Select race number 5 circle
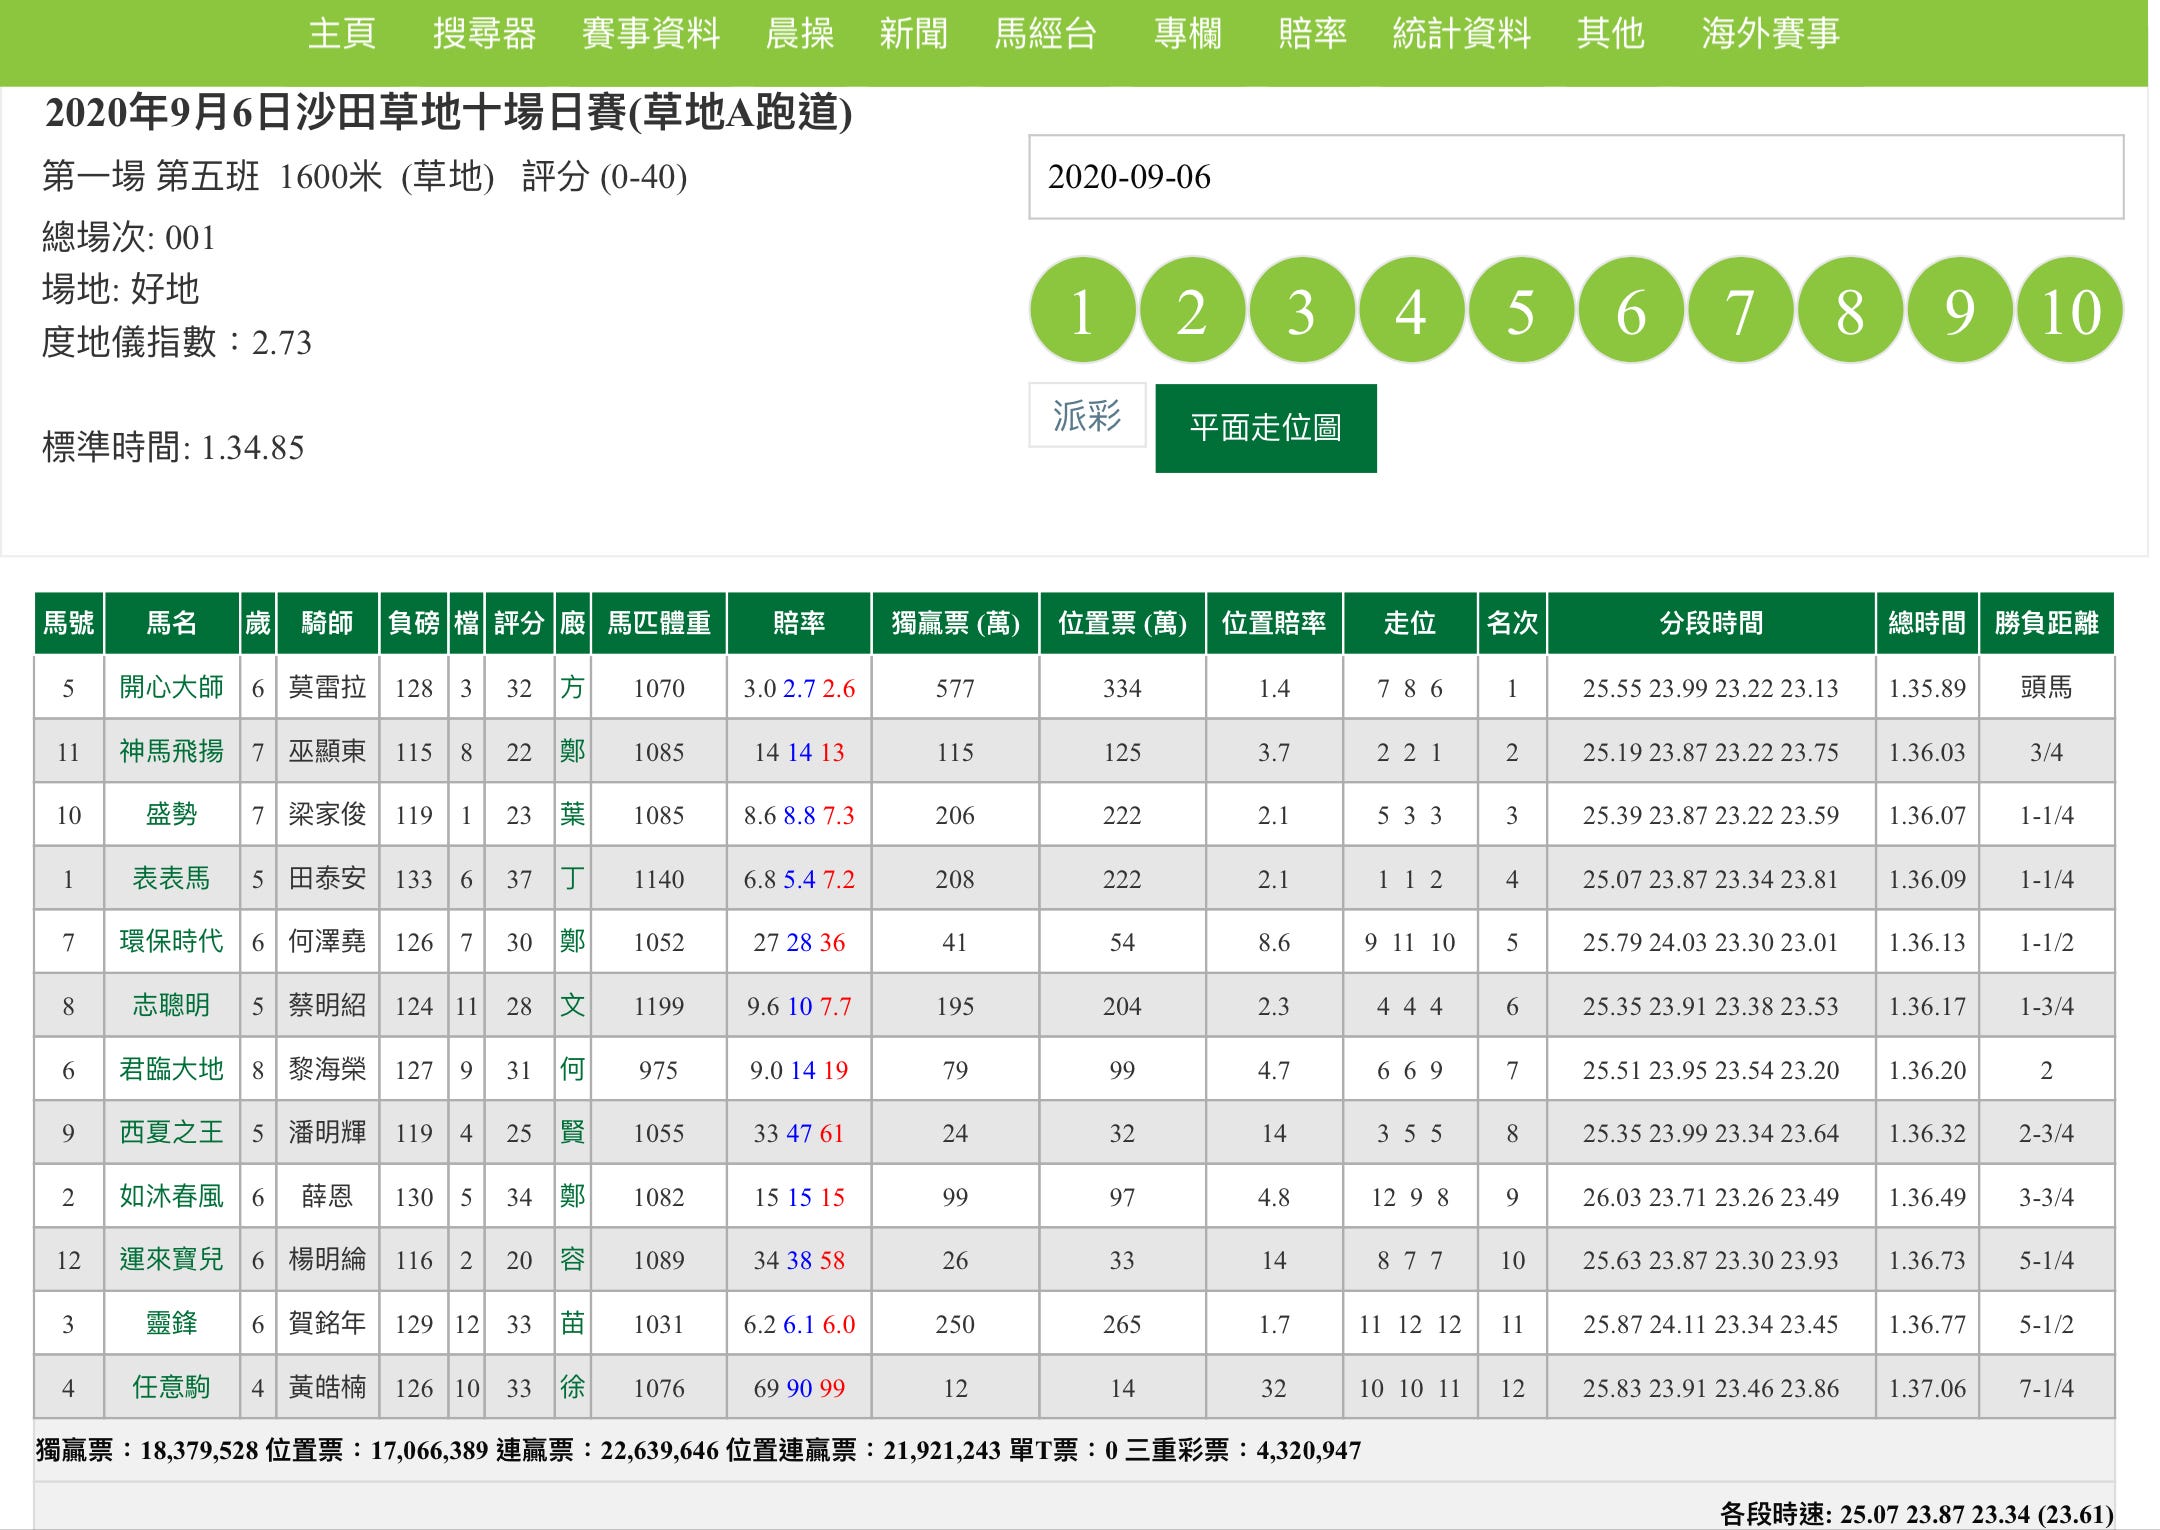Image resolution: width=2160 pixels, height=1530 pixels. pos(1521,311)
